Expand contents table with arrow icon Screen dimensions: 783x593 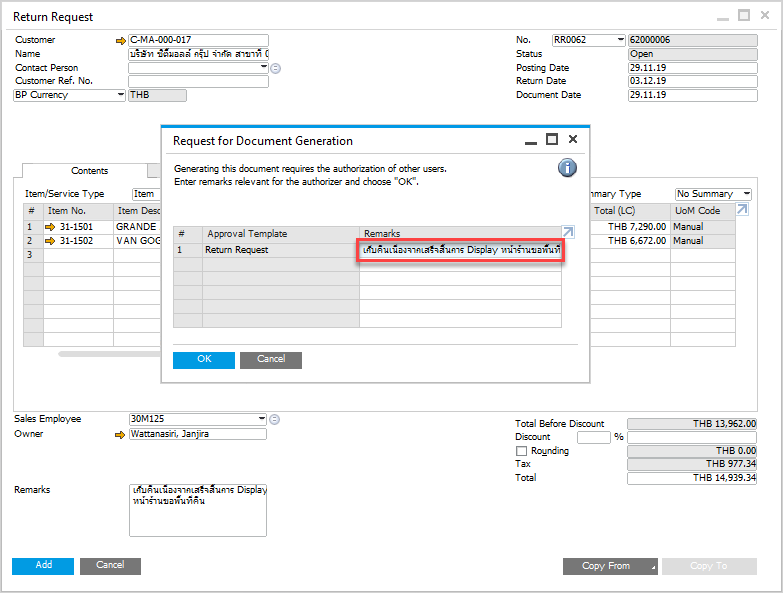tap(743, 210)
